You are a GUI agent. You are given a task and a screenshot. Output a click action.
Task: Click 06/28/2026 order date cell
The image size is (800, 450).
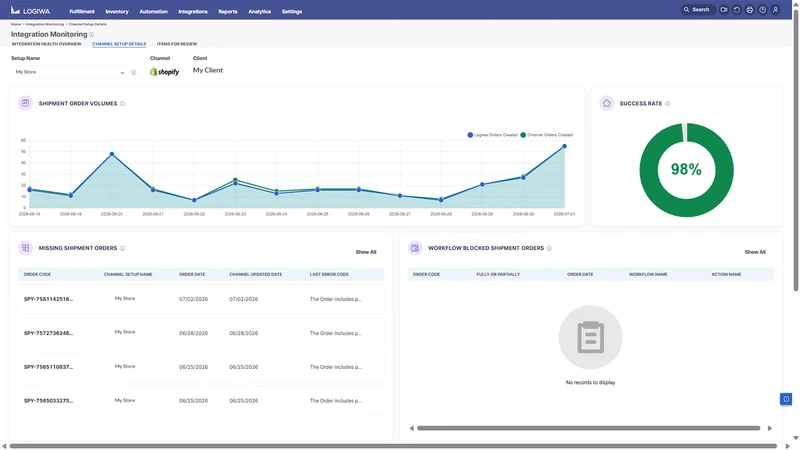tap(193, 333)
